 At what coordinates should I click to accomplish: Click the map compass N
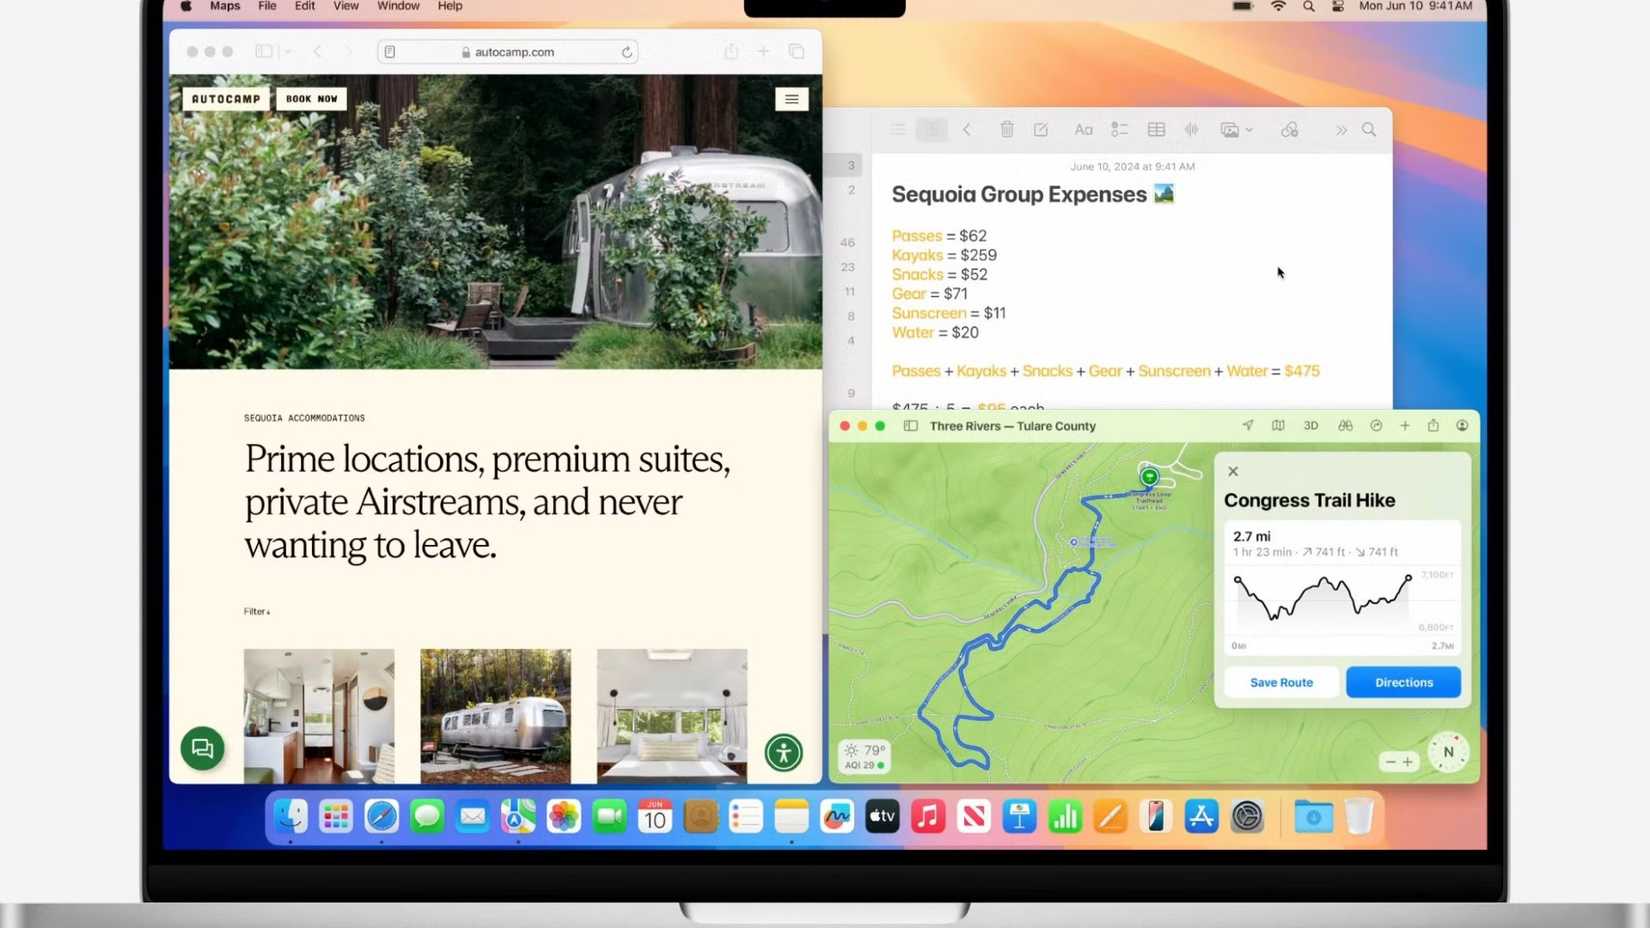point(1448,752)
